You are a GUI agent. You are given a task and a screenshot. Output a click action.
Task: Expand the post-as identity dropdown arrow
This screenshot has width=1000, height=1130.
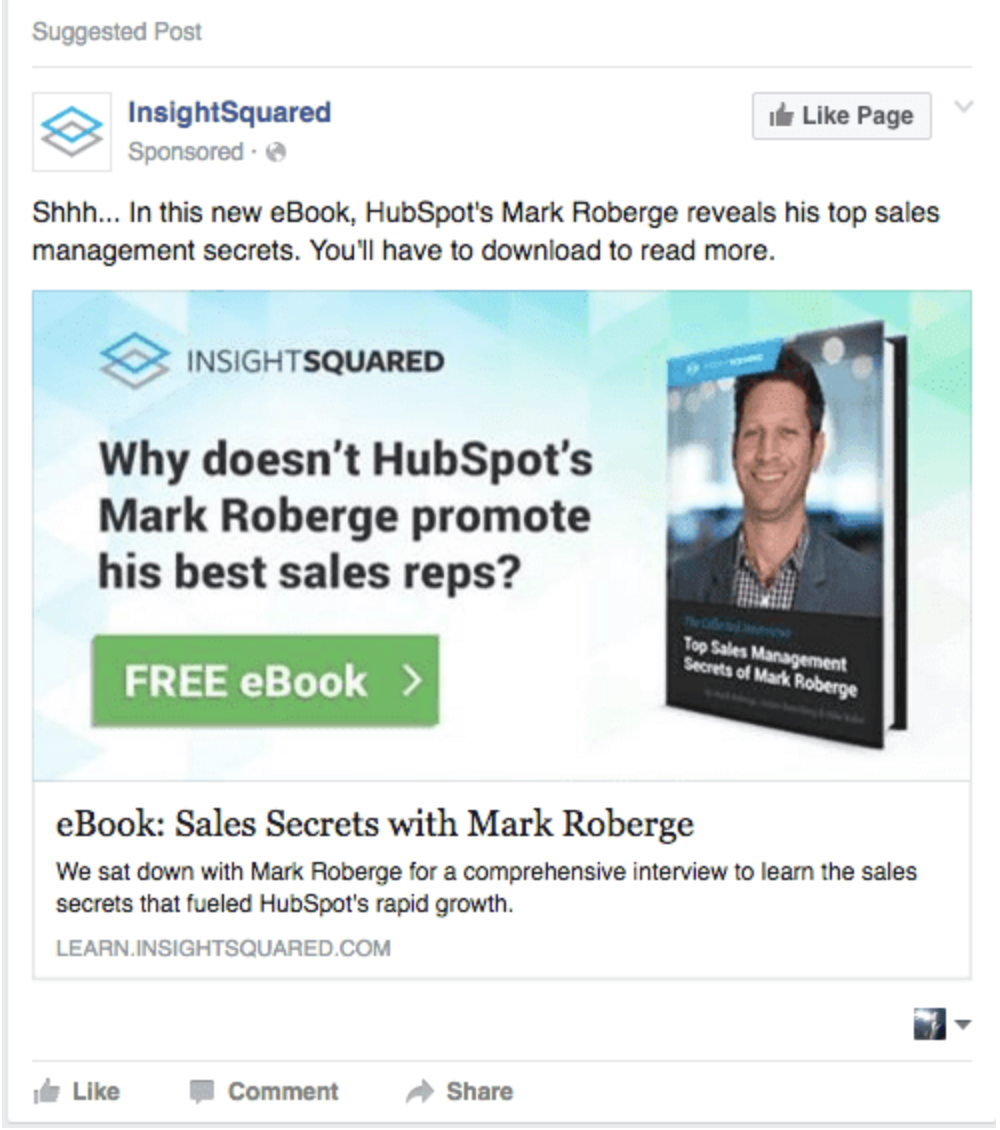(963, 1024)
